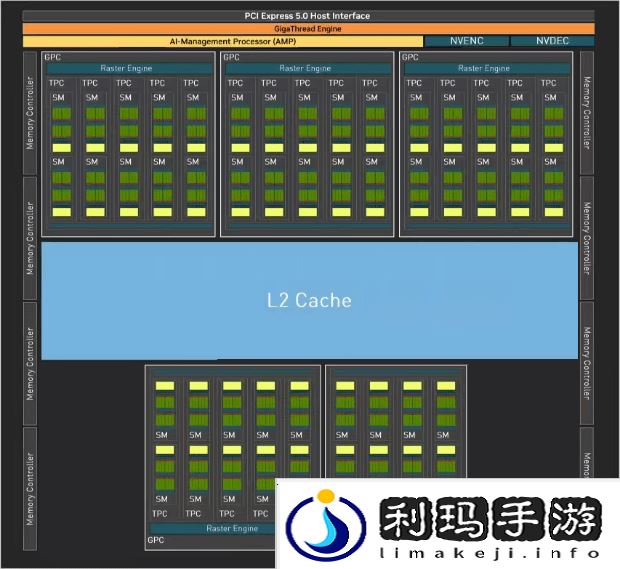620x569 pixels.
Task: Click the AI-Management Processor (AMP) bar
Action: click(223, 42)
